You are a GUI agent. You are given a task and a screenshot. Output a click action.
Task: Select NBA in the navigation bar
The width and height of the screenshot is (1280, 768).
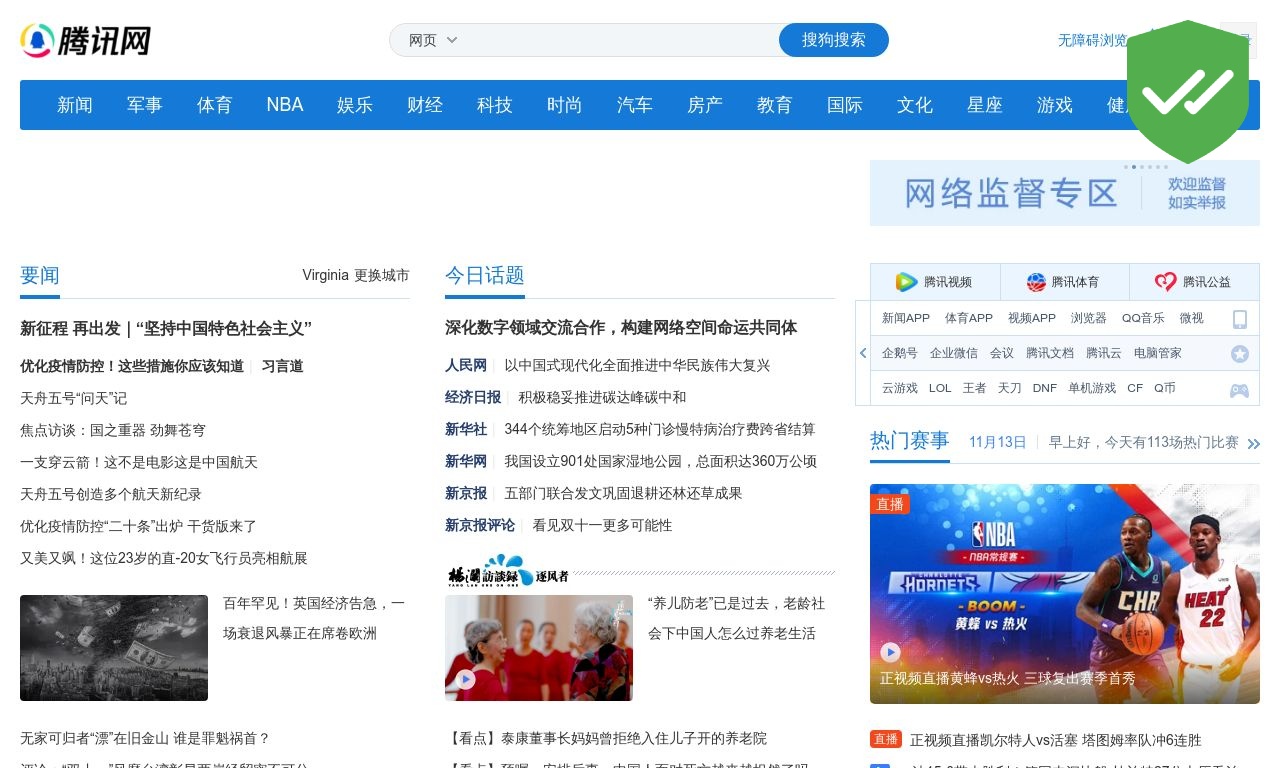click(285, 105)
